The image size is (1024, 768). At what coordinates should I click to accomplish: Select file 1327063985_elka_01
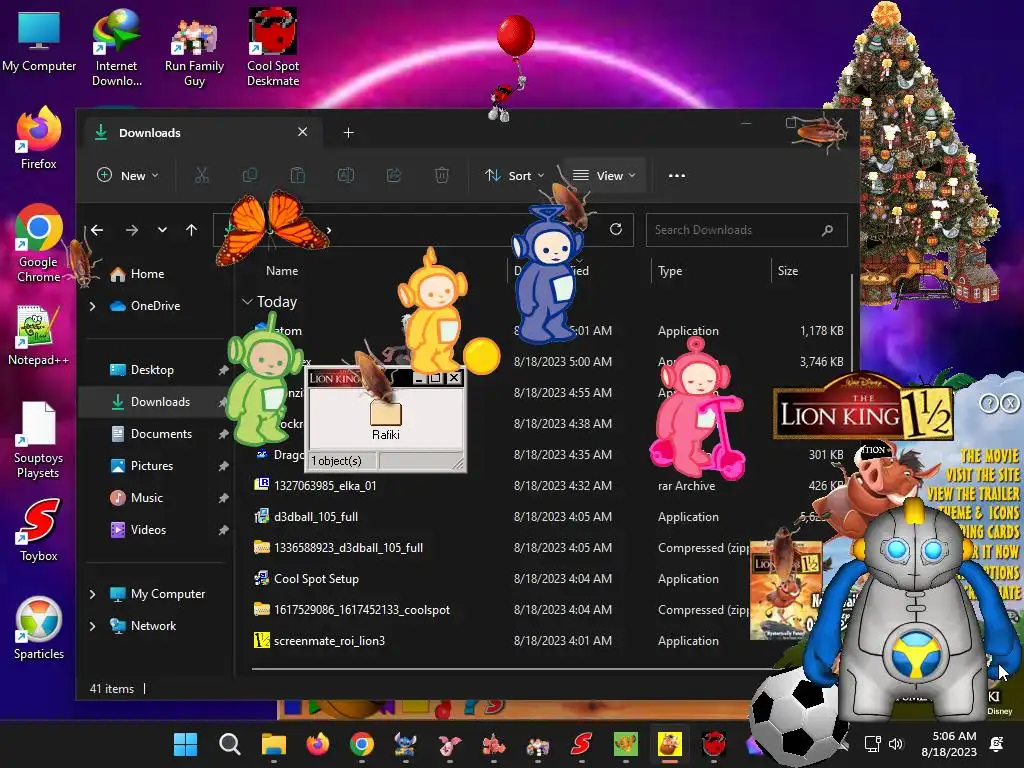coord(325,485)
